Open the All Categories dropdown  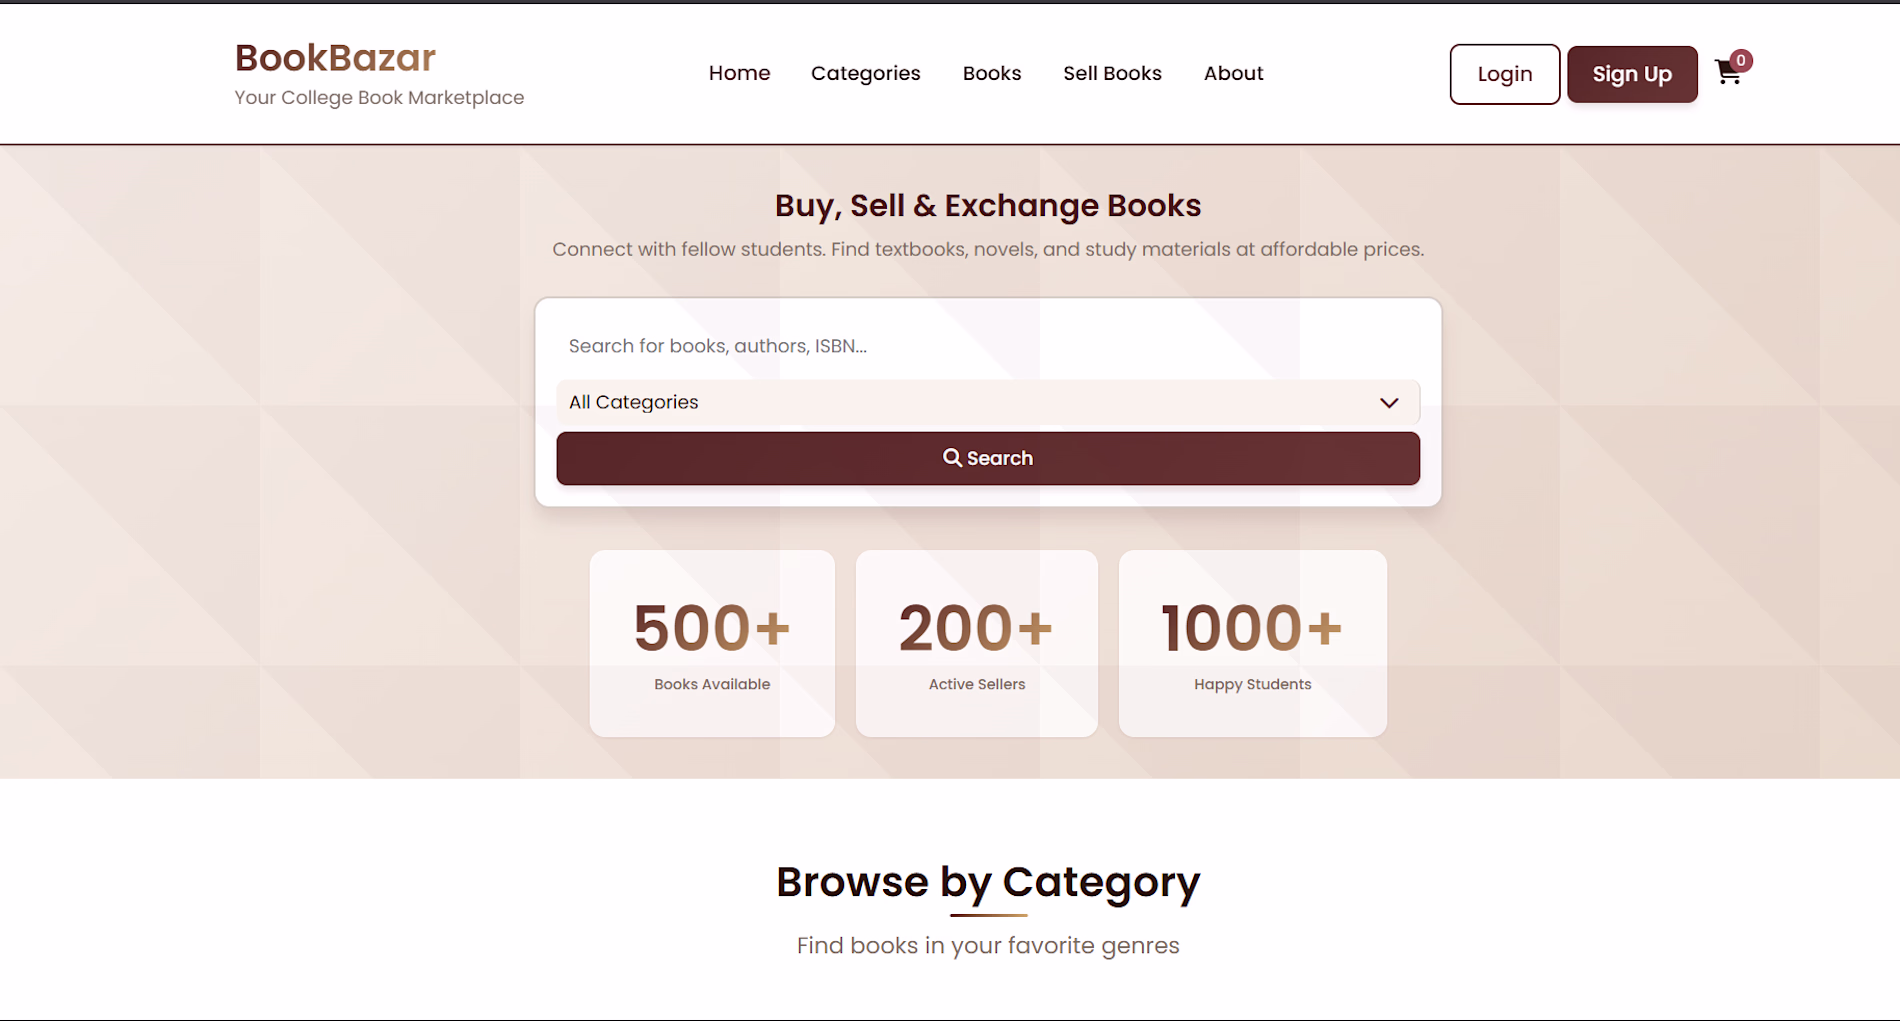[987, 403]
